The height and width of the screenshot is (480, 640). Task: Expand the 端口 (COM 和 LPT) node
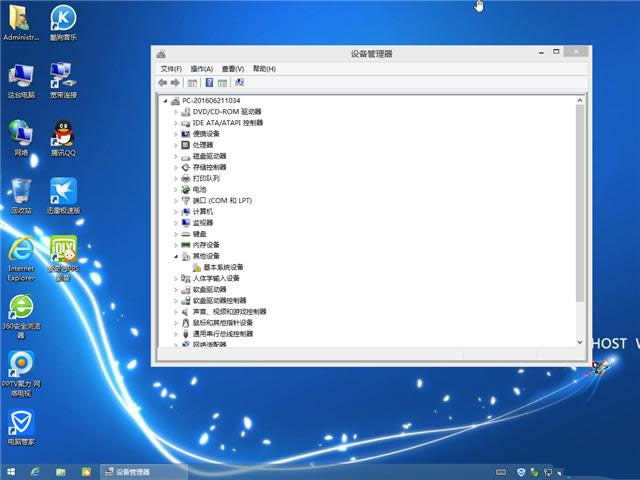pos(175,200)
